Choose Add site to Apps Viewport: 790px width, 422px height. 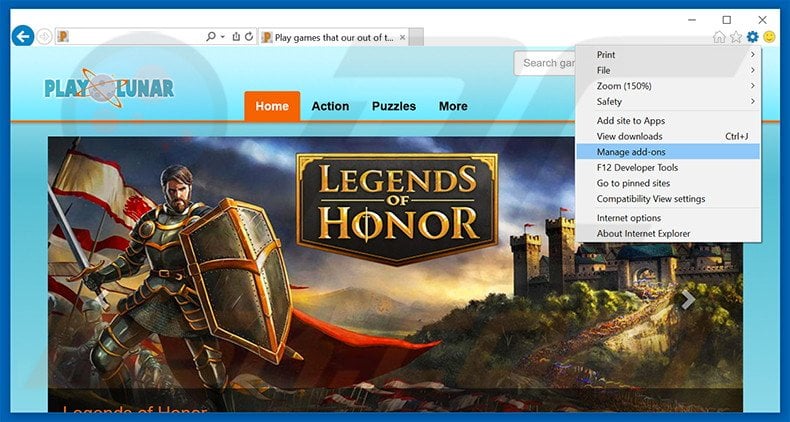pyautogui.click(x=668, y=120)
